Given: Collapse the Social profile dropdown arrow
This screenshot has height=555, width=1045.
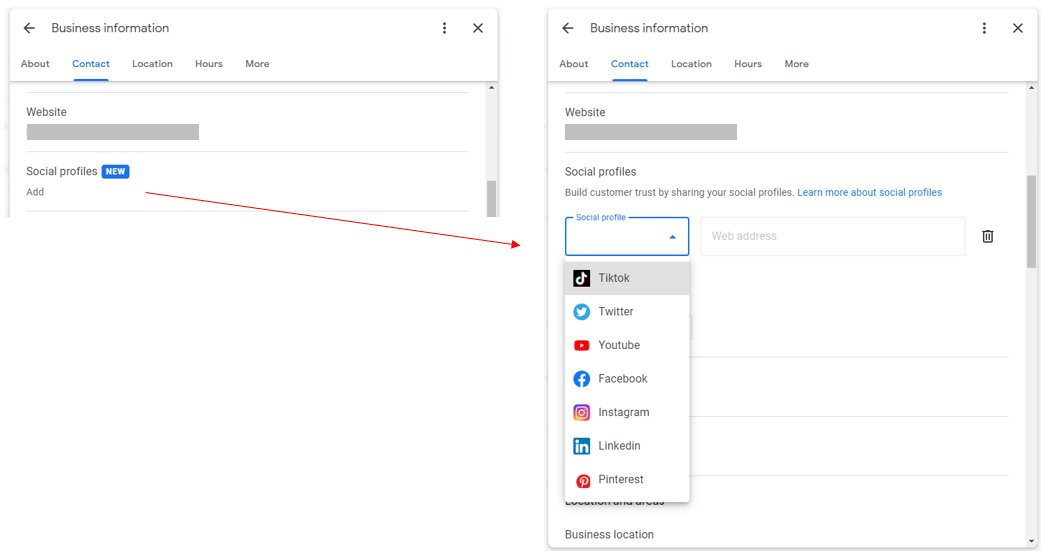Looking at the screenshot, I should click(672, 237).
